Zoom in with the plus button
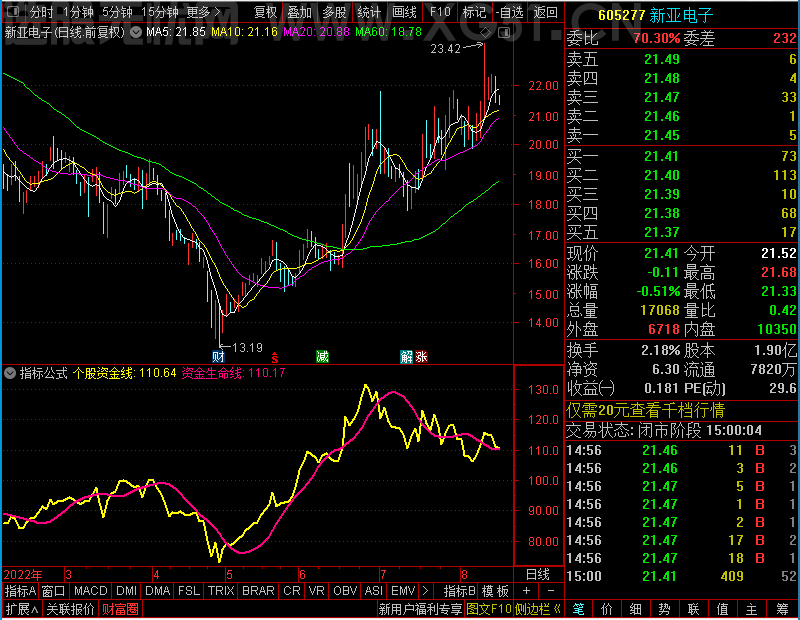 click(527, 591)
